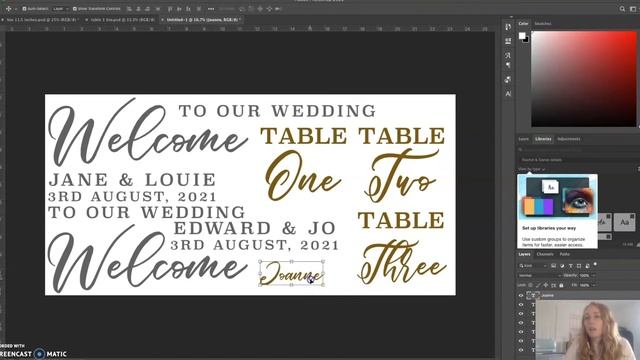Click the foreground color swatch
Image resolution: width=640 pixels, height=360 pixels.
coord(522,36)
